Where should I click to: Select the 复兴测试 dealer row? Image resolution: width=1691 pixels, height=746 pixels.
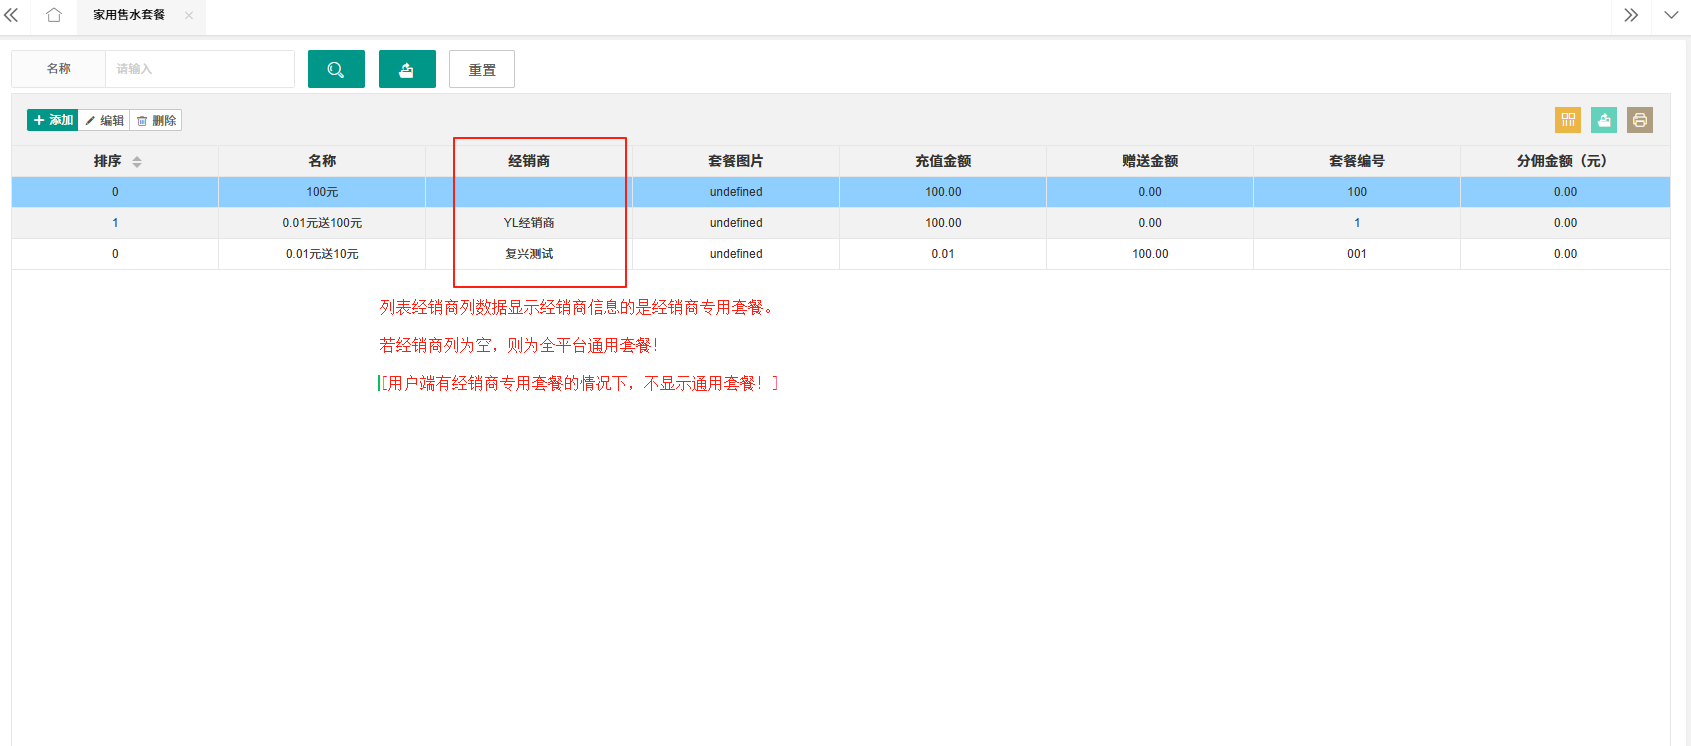click(x=840, y=254)
